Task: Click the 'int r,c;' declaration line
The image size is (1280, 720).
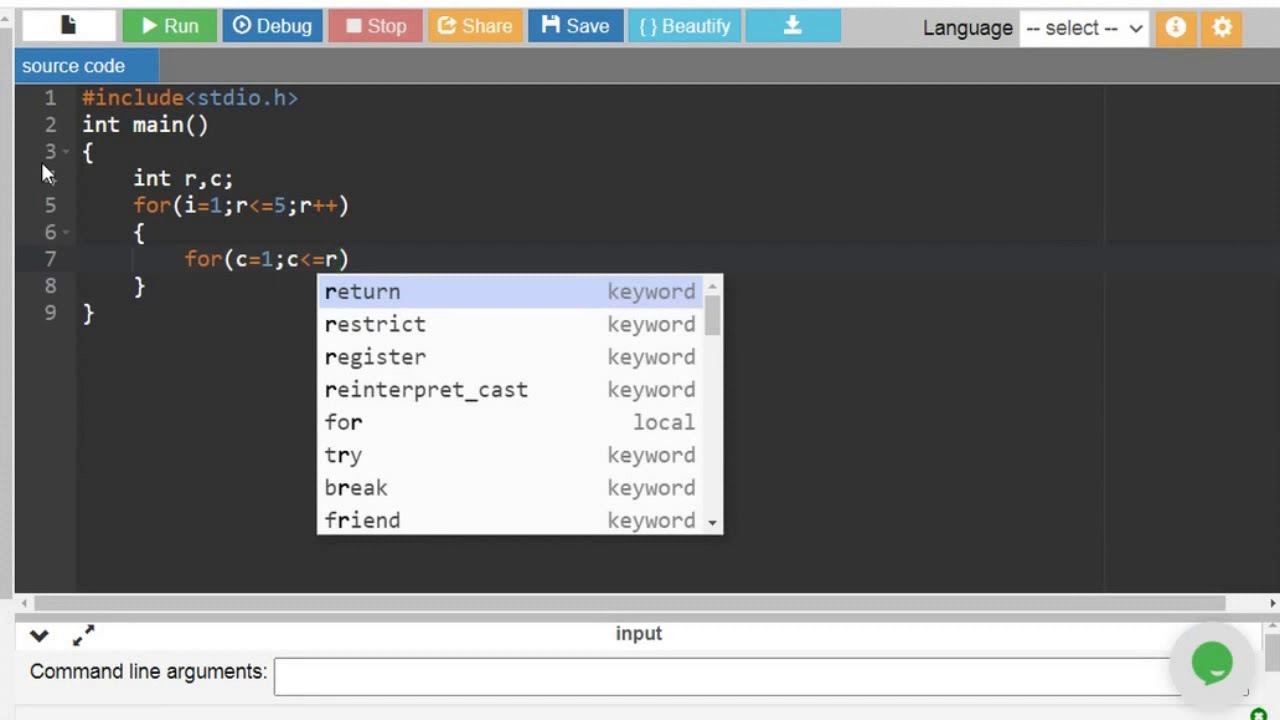Action: tap(183, 178)
